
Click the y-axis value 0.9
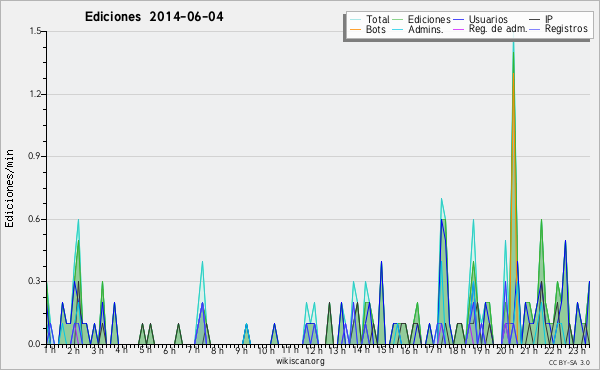click(x=35, y=156)
